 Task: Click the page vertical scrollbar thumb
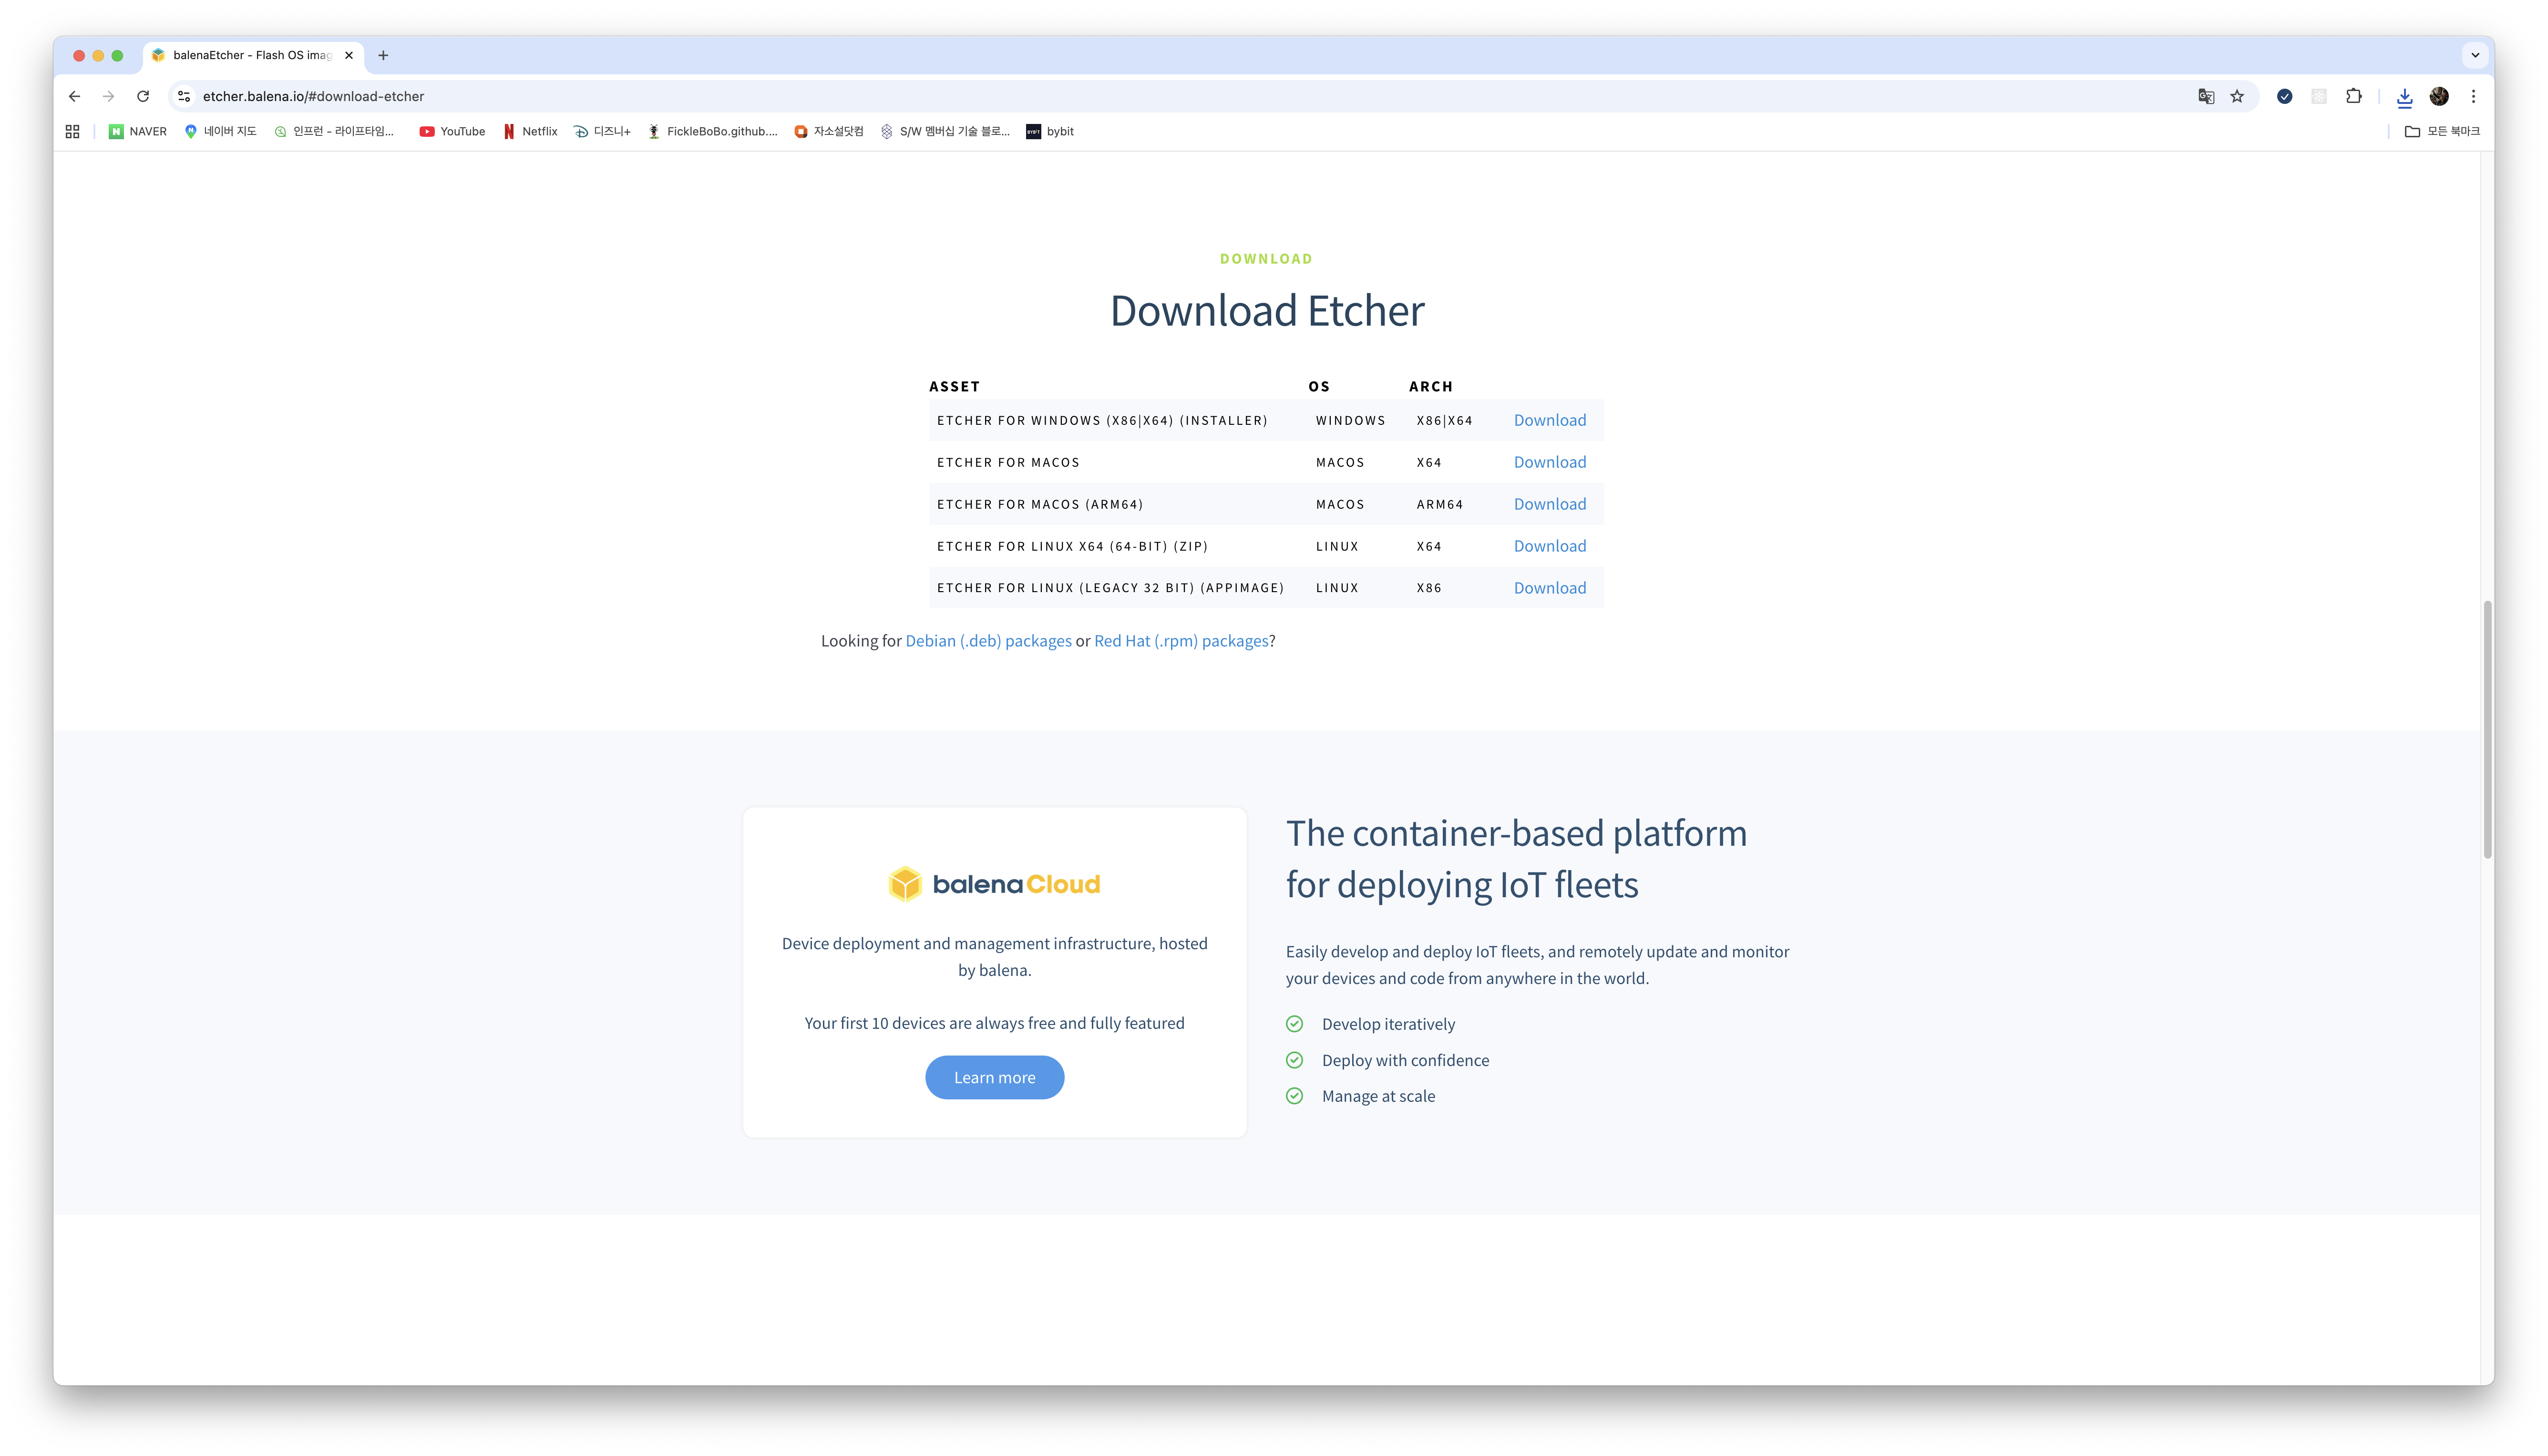pos(2487,730)
